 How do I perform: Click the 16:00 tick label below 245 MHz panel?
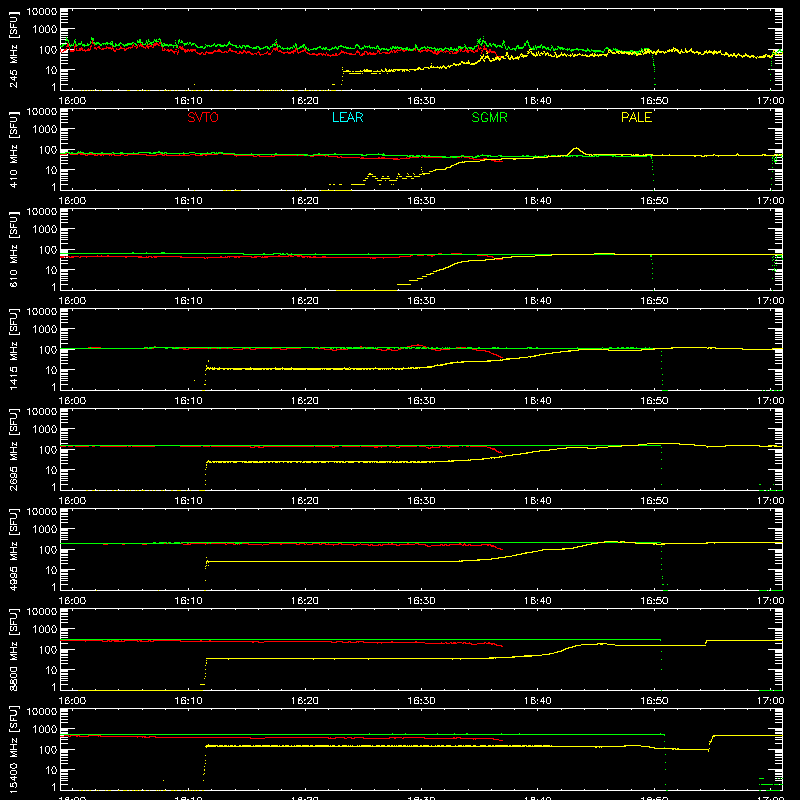(72, 101)
